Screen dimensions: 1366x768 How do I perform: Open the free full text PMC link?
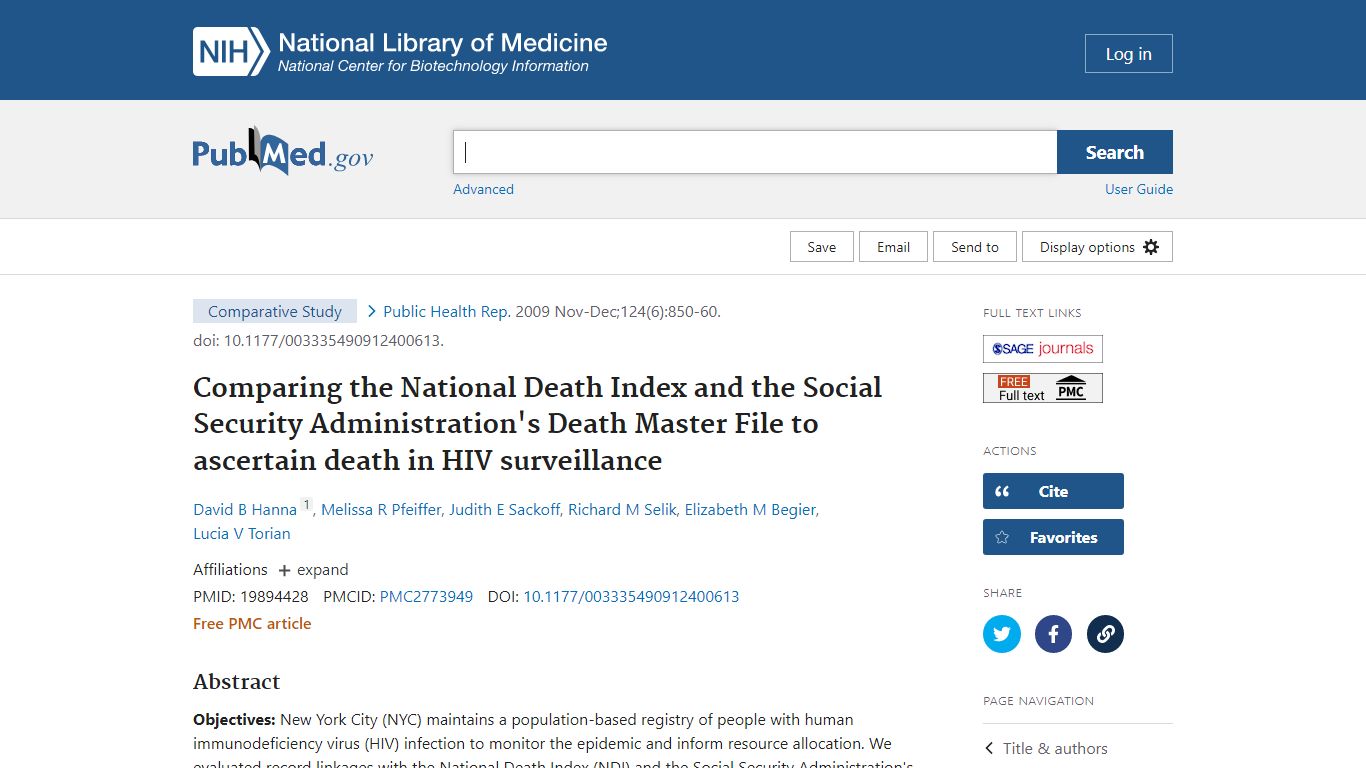(1043, 388)
